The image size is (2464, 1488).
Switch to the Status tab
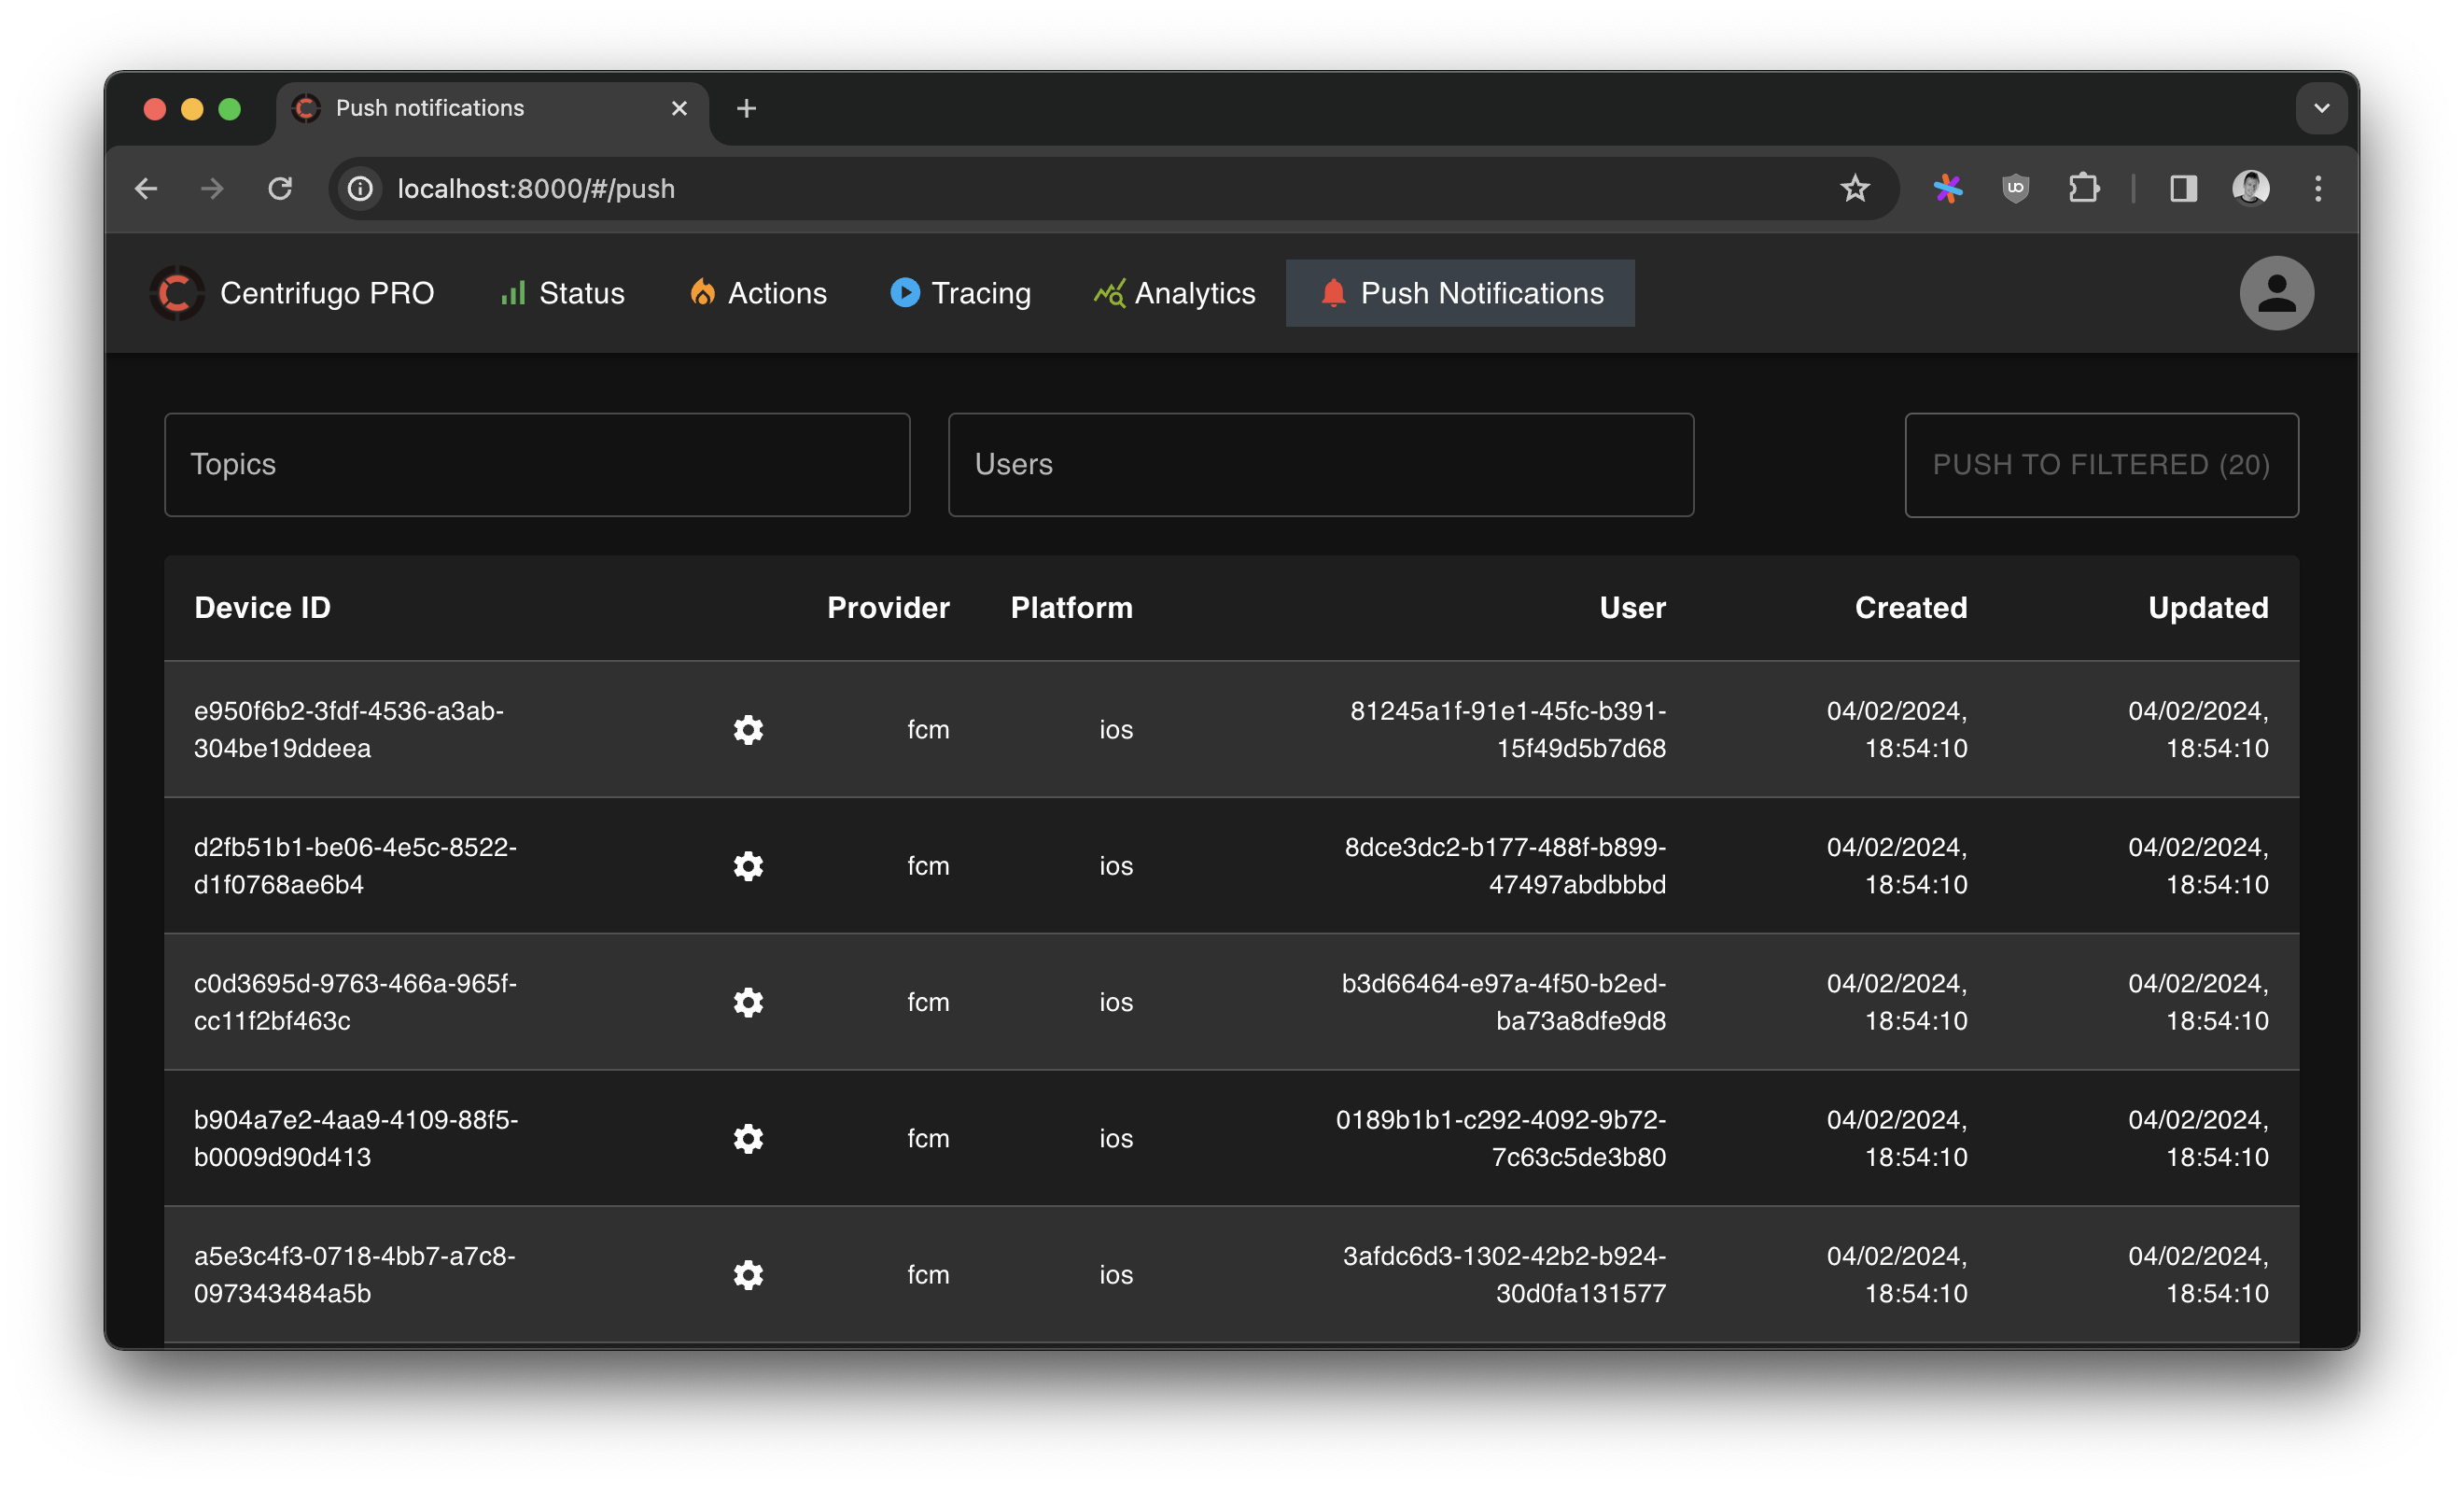563,293
